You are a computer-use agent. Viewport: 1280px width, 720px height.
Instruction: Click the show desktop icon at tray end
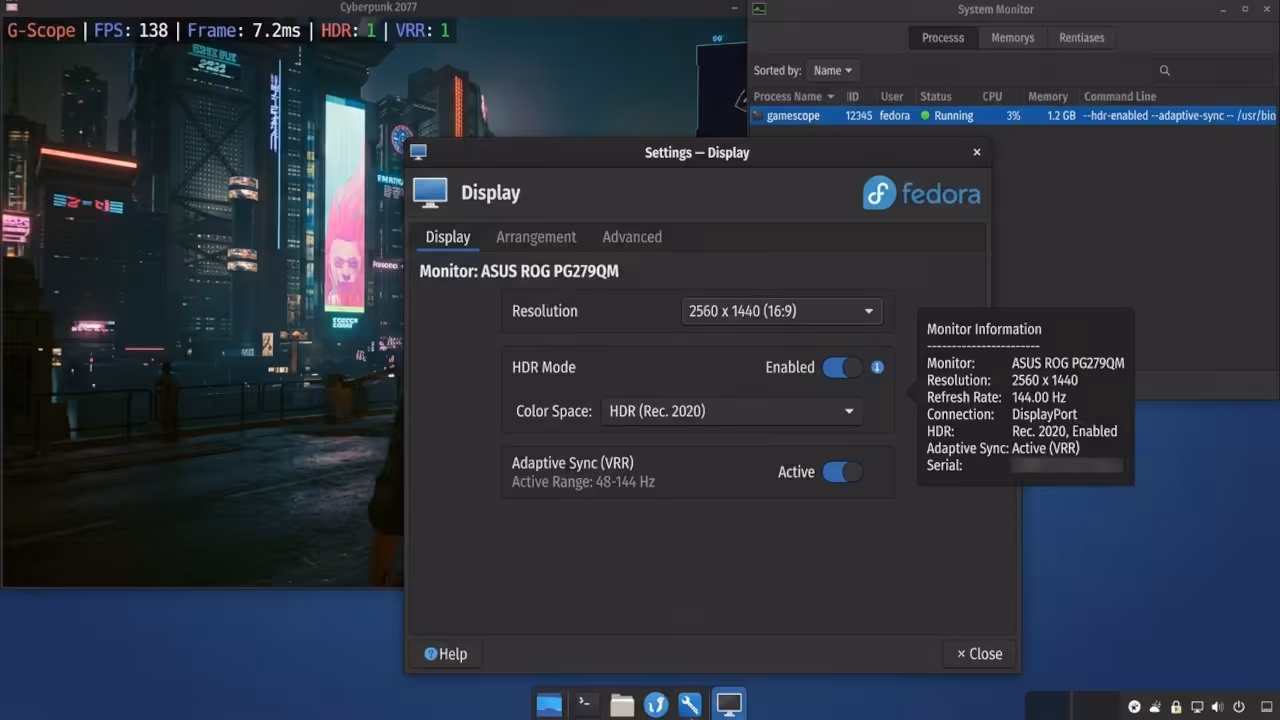[1266, 707]
